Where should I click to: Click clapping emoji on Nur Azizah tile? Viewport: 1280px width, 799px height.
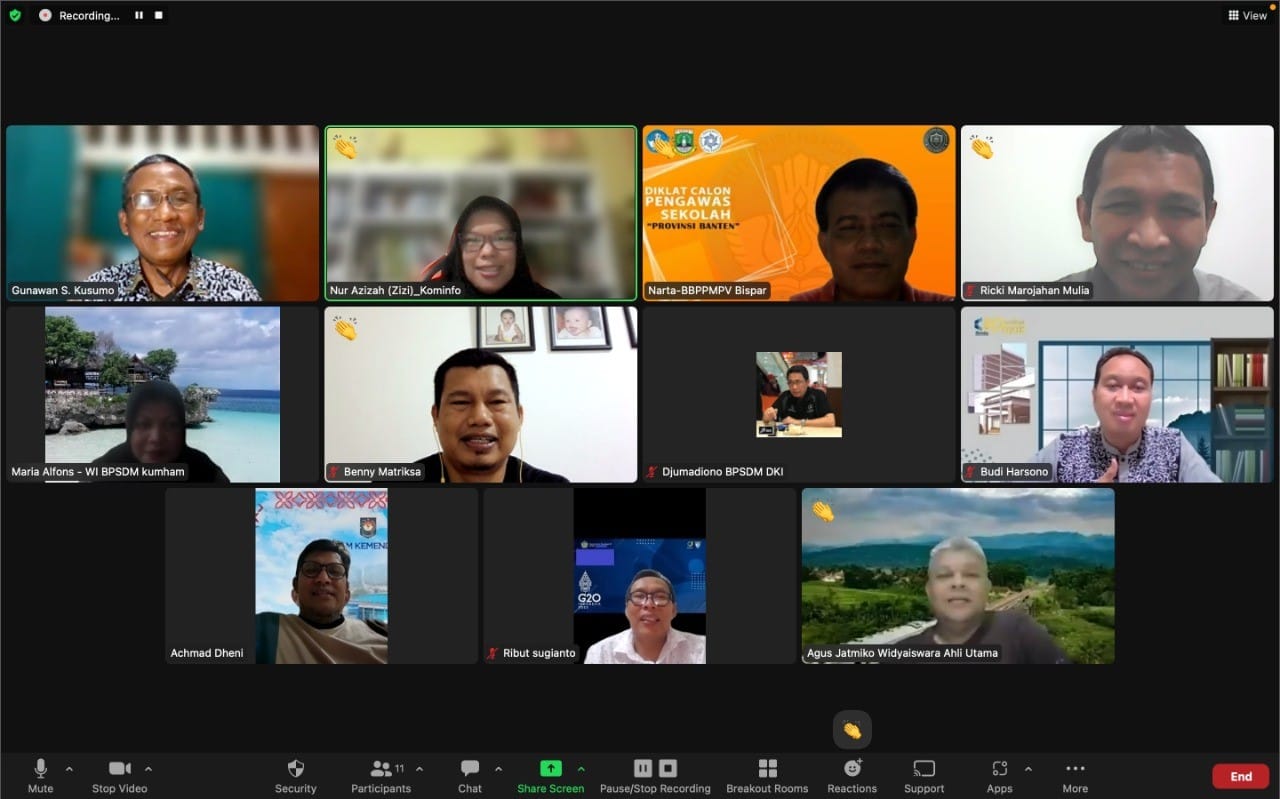pyautogui.click(x=345, y=147)
